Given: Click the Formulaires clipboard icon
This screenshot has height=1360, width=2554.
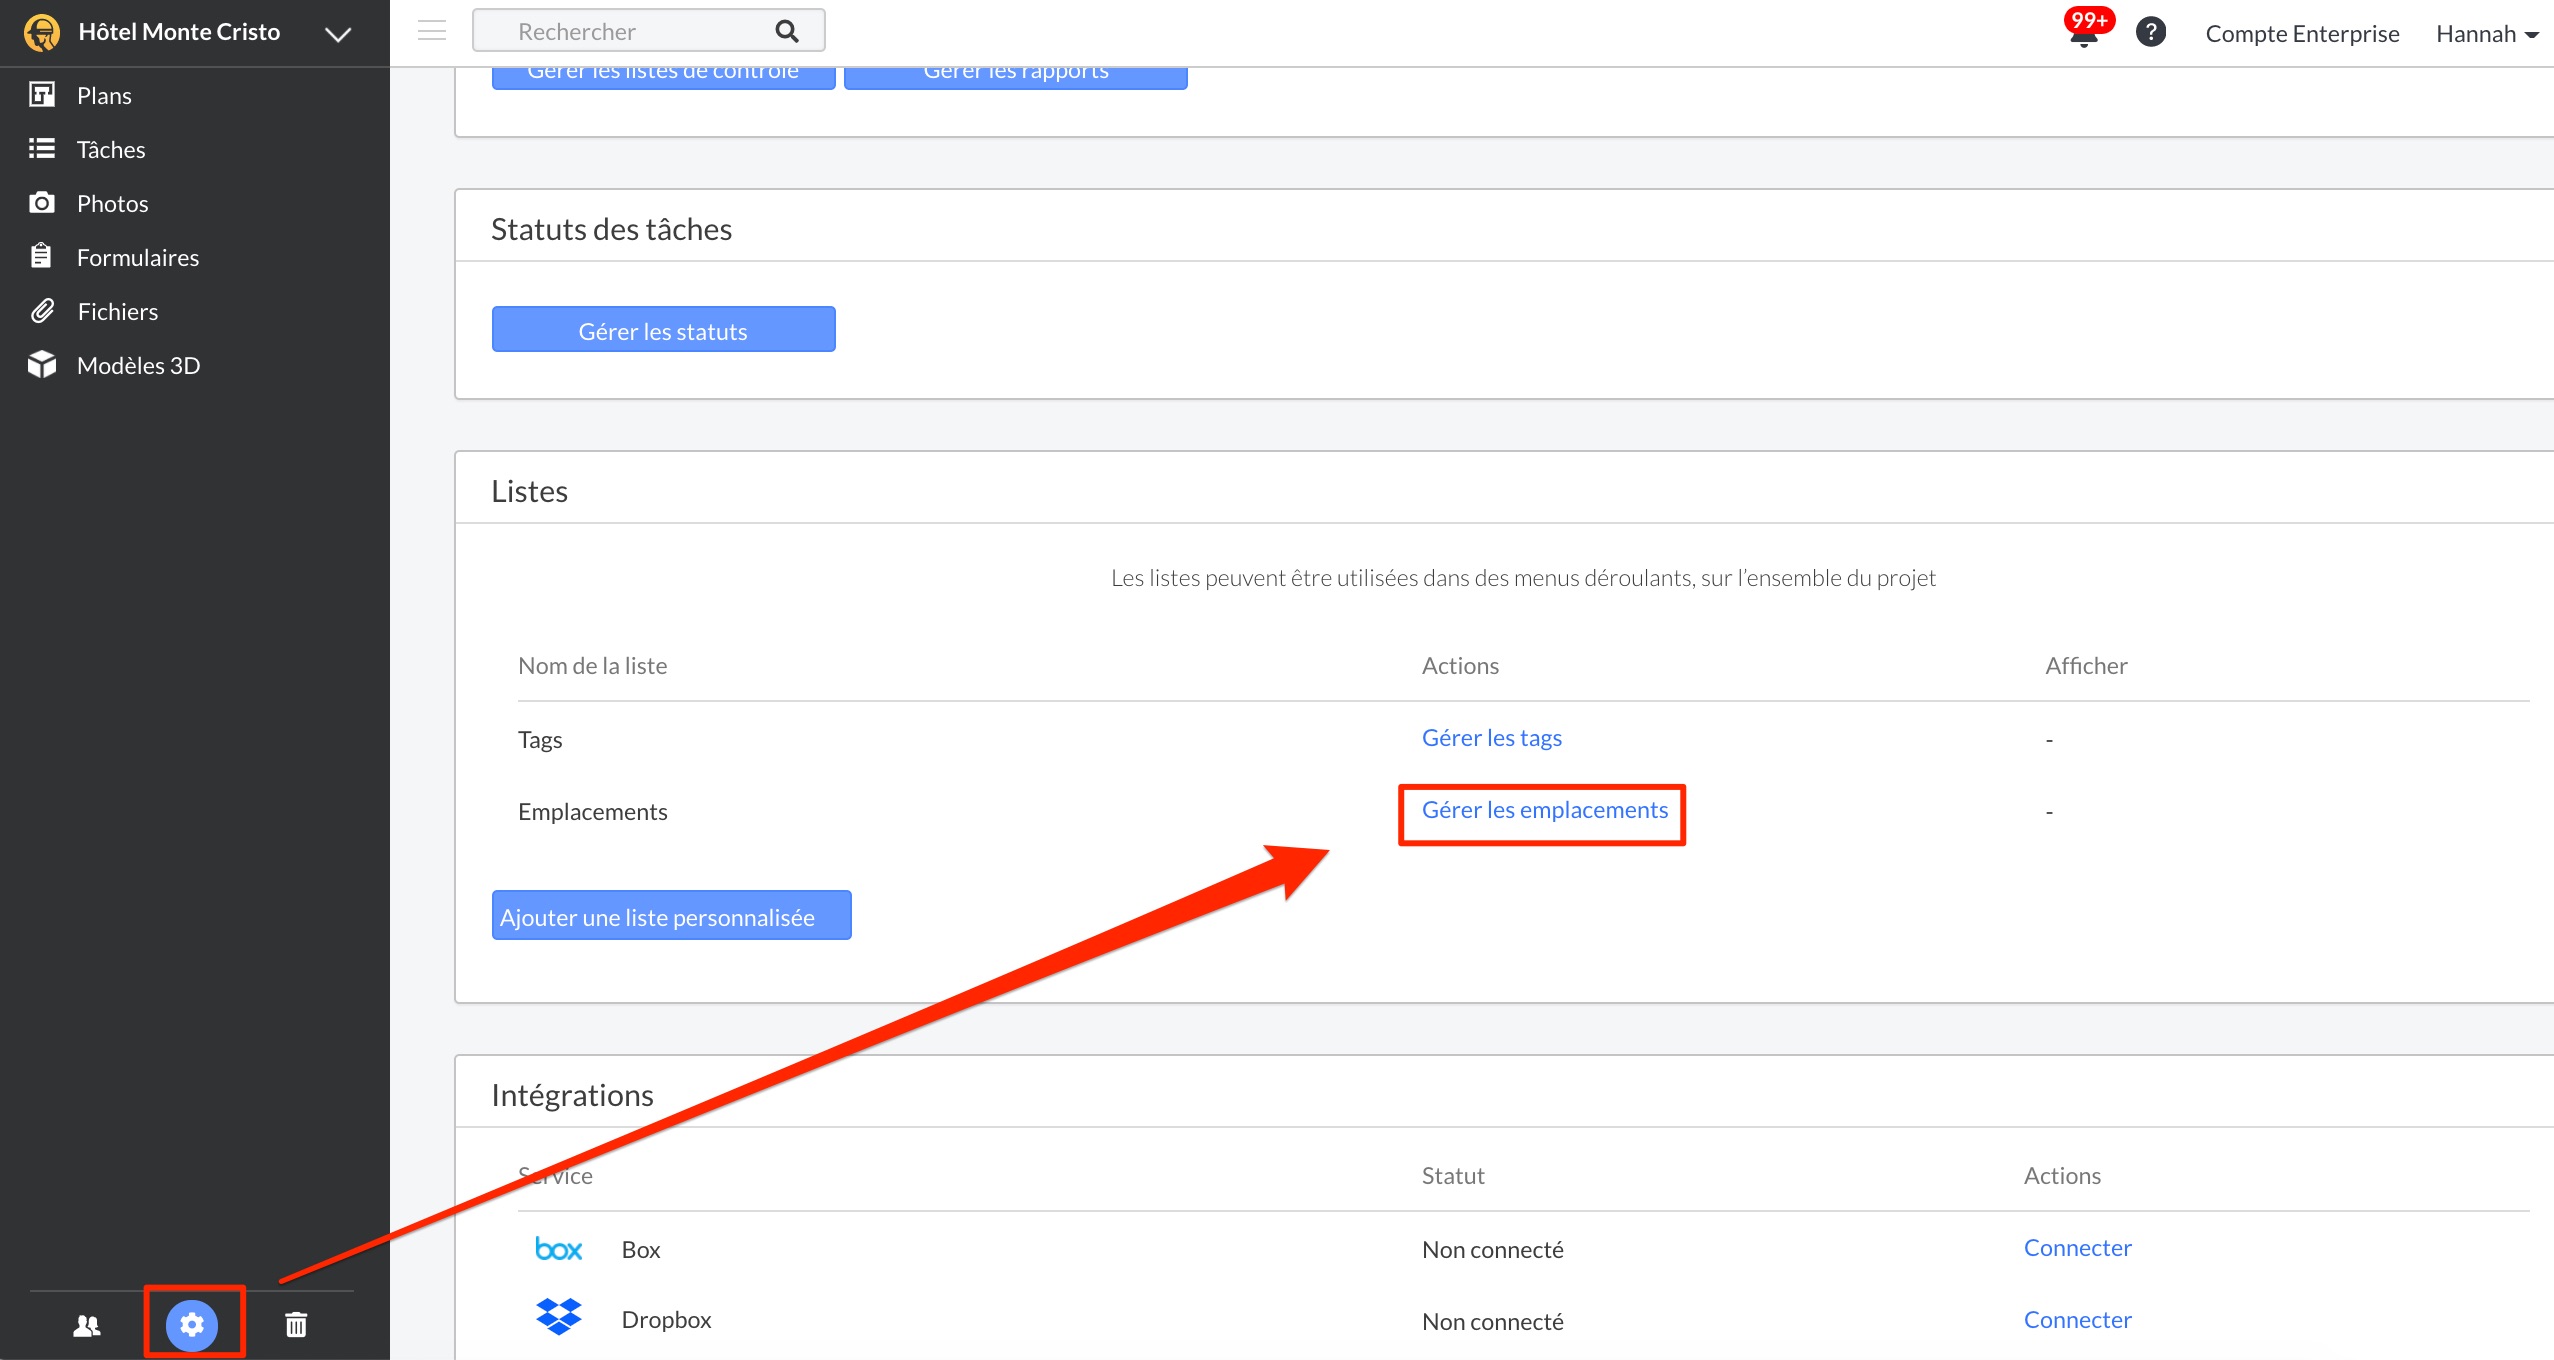Looking at the screenshot, I should pos(41,256).
